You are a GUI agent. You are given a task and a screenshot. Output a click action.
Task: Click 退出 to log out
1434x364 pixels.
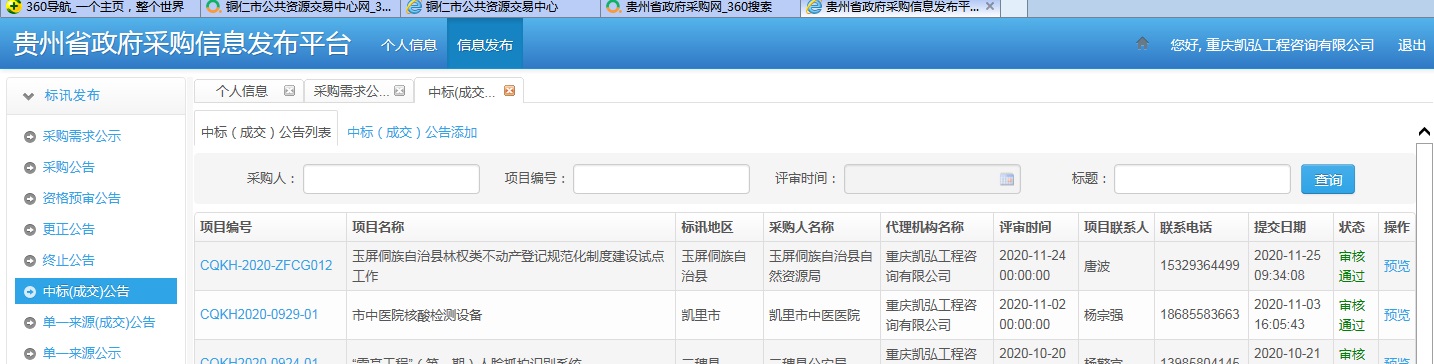pos(1411,45)
